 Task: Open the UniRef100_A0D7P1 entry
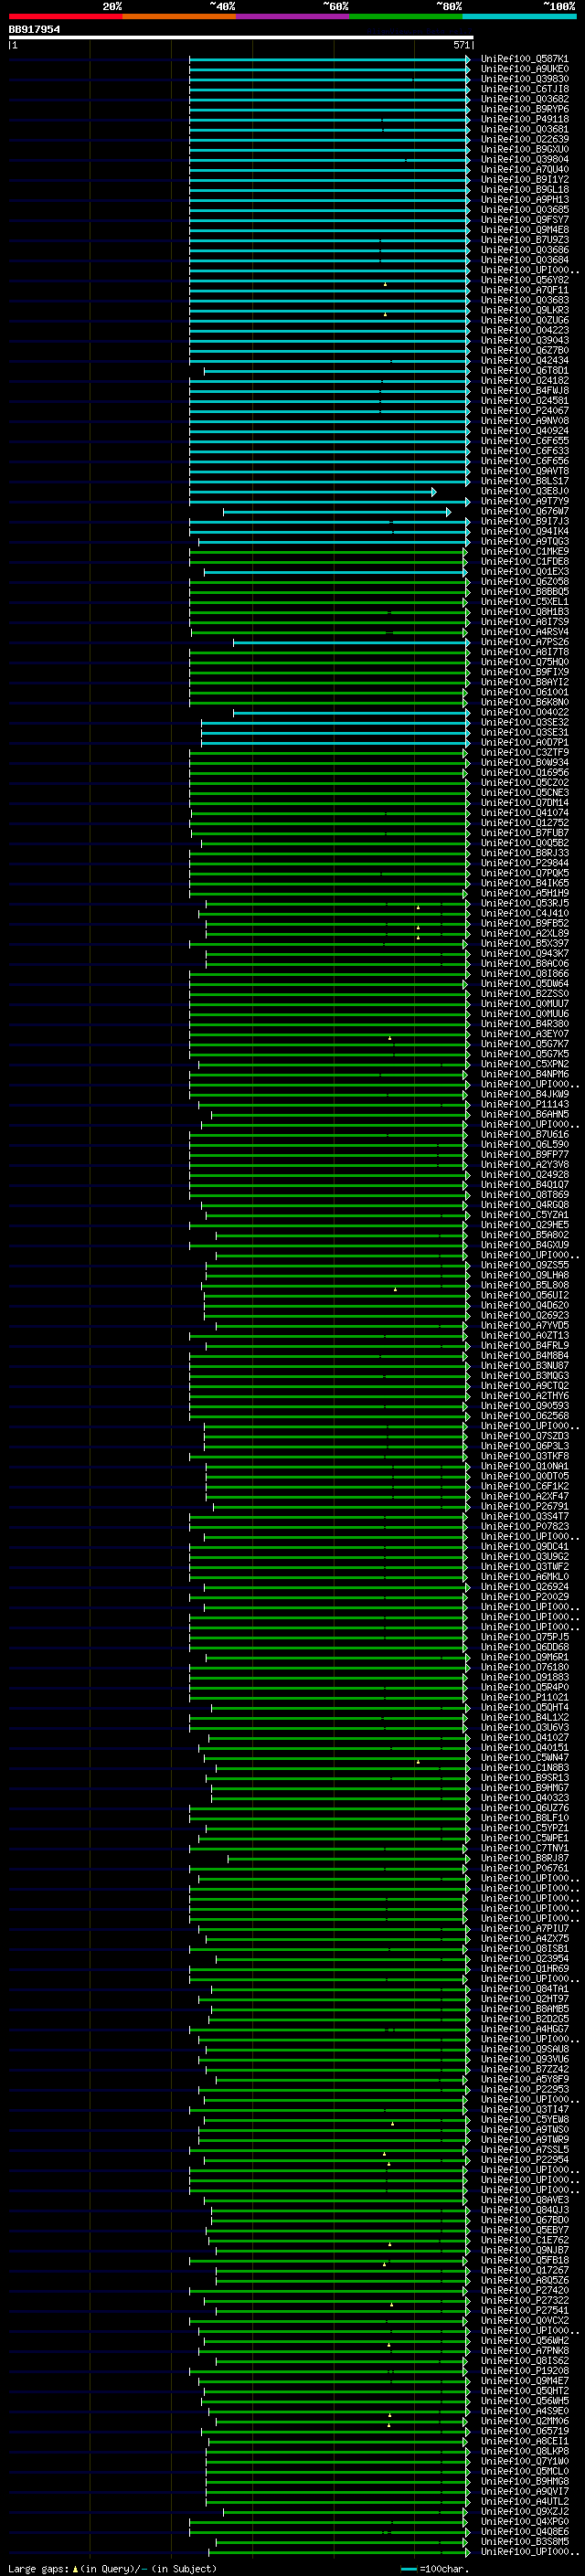pos(524,743)
